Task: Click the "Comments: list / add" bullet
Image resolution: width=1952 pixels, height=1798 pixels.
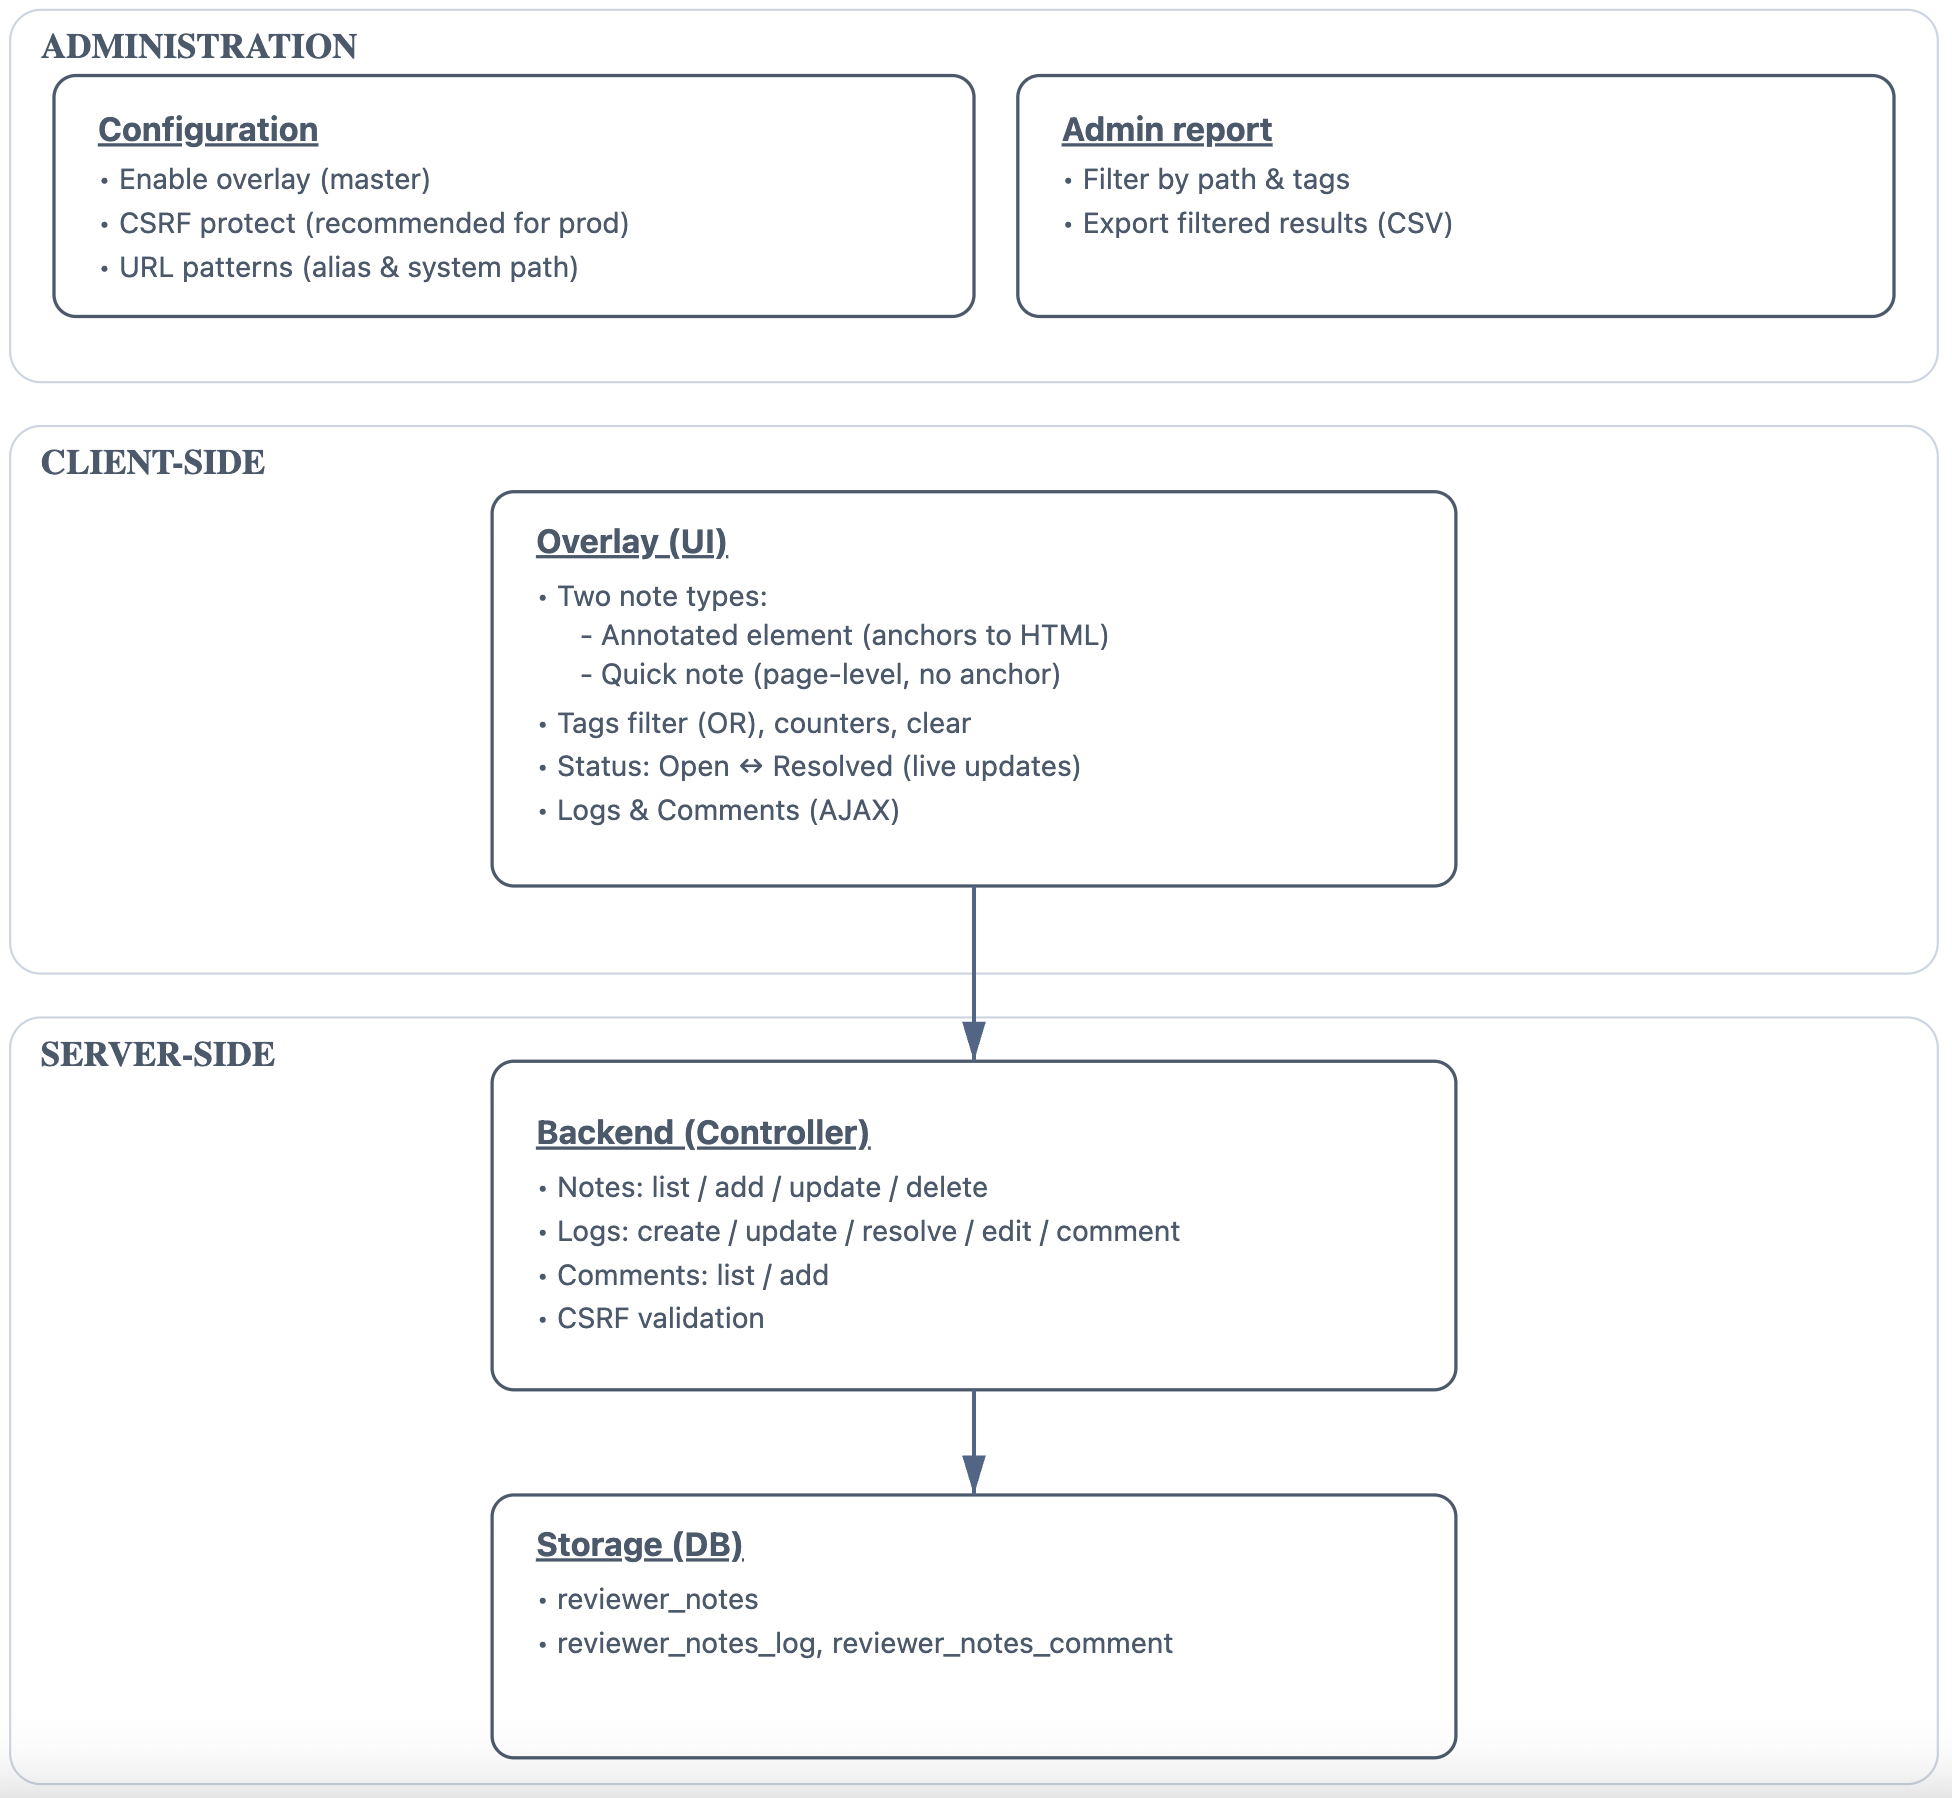Action: pyautogui.click(x=692, y=1276)
